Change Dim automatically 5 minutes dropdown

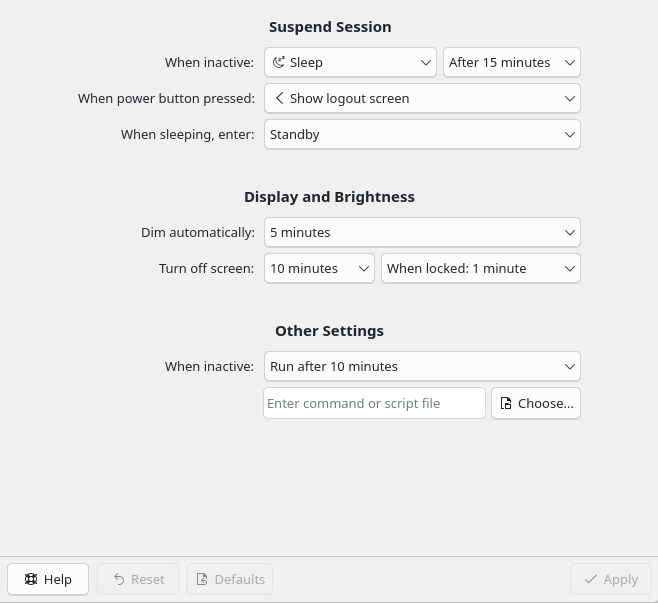point(422,232)
